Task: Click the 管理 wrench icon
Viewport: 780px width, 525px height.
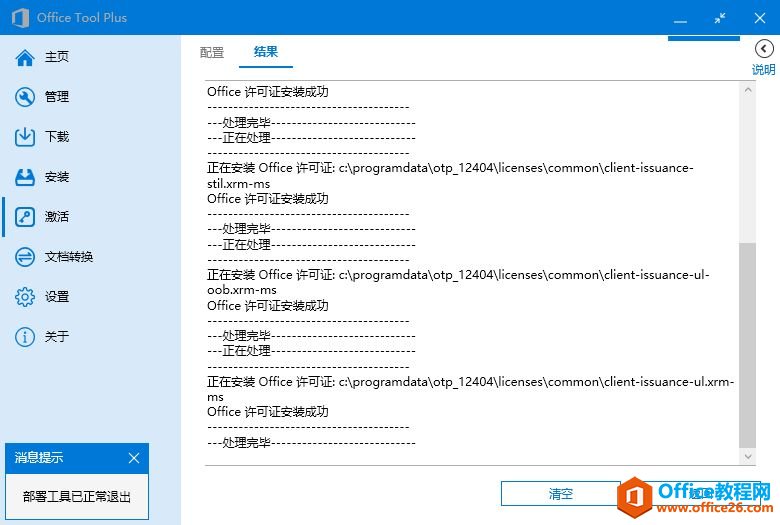Action: pos(25,97)
